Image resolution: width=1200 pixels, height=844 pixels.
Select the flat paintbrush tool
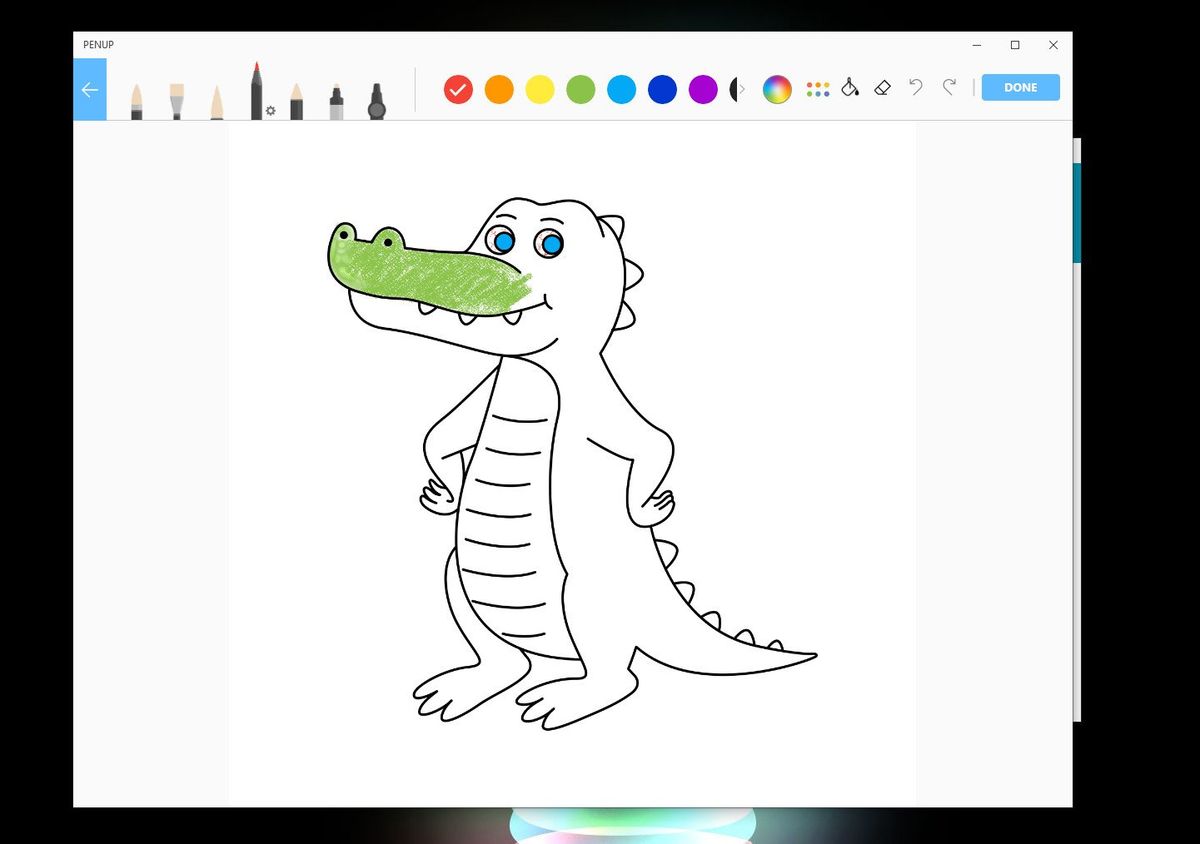176,102
